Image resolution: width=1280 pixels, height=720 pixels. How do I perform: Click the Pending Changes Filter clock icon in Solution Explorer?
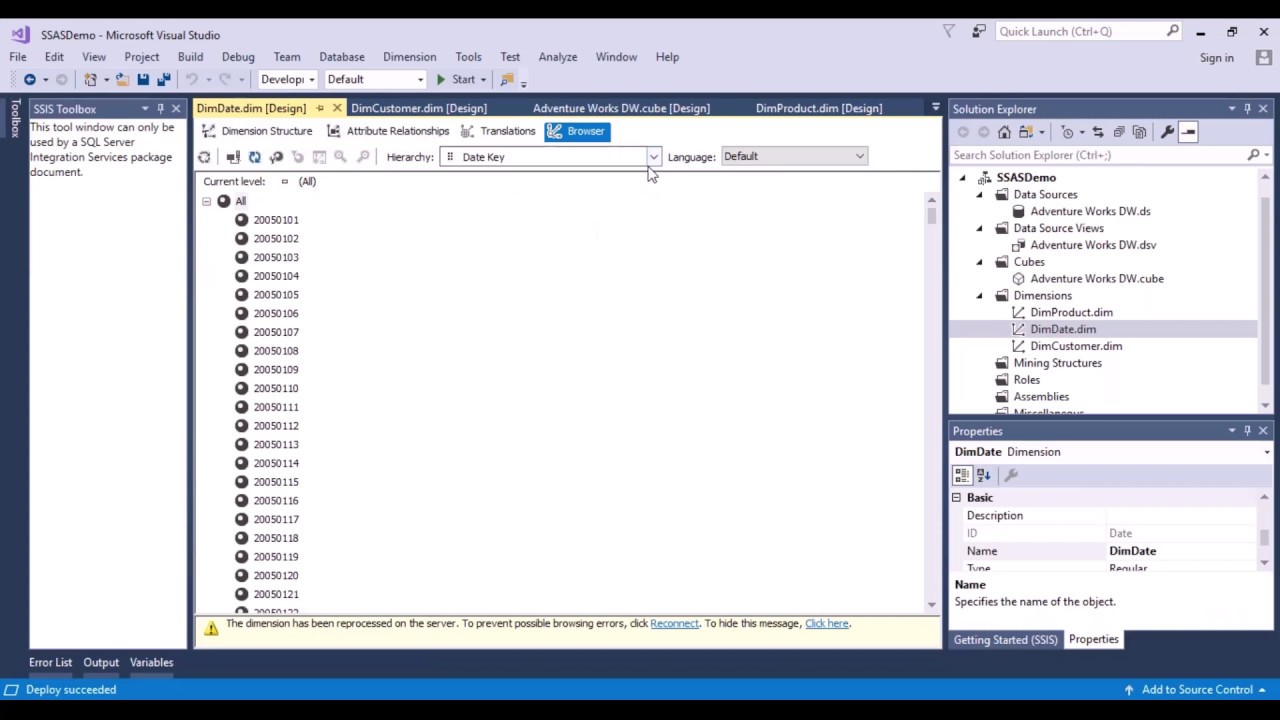pos(1068,132)
